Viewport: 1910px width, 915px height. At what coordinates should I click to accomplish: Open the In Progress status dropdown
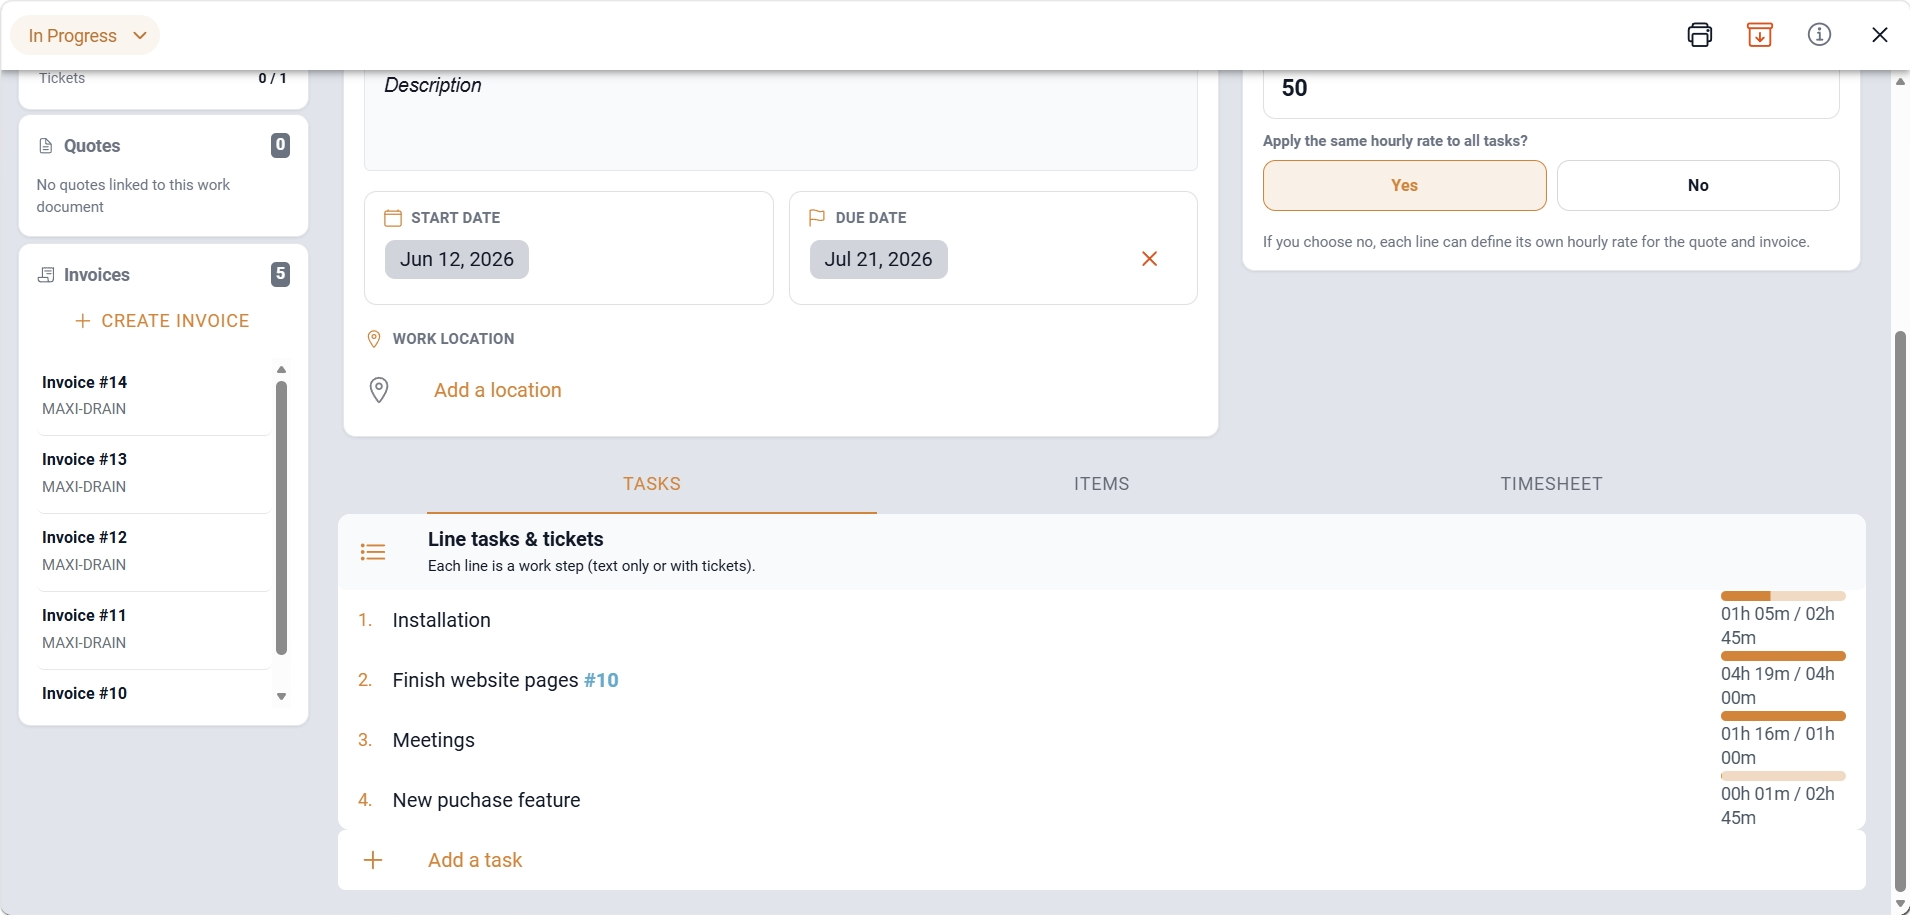85,36
